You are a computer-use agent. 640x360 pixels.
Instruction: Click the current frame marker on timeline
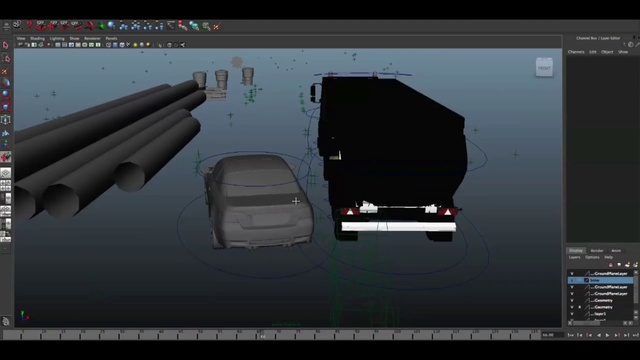(262, 336)
